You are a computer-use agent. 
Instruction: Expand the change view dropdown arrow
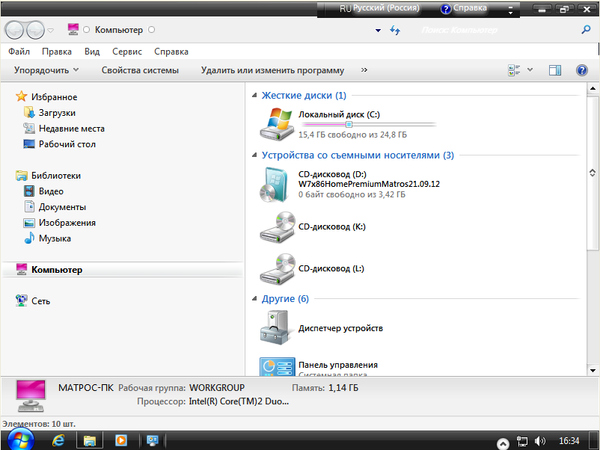(x=530, y=70)
